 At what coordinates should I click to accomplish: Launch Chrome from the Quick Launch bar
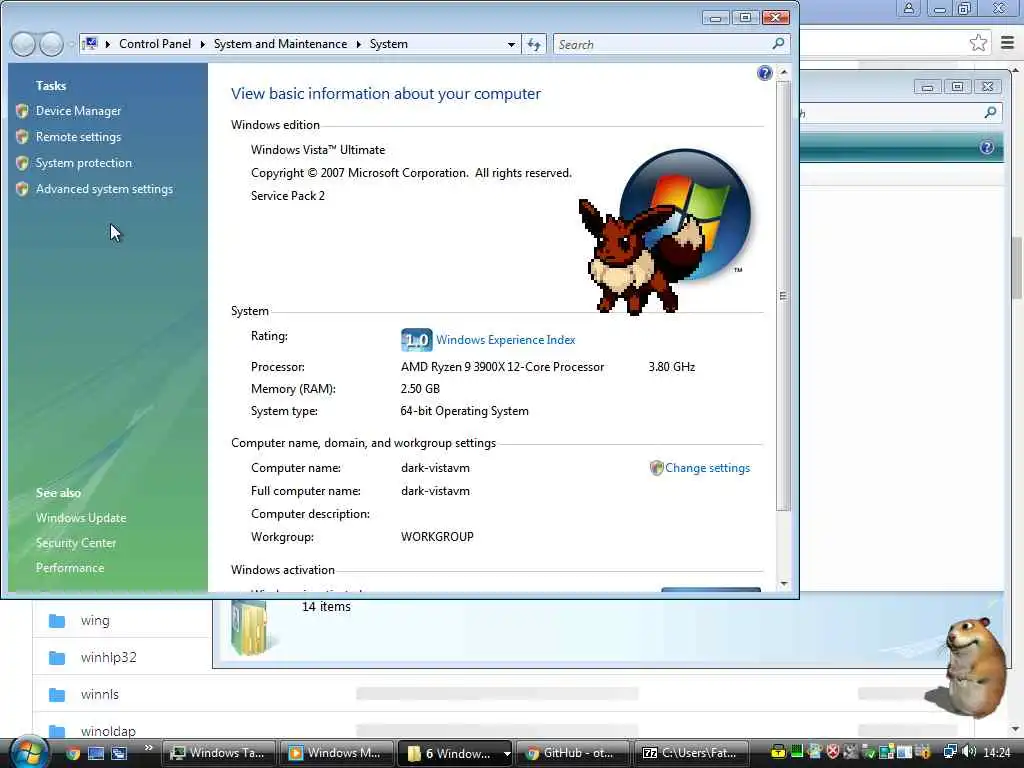(x=72, y=753)
